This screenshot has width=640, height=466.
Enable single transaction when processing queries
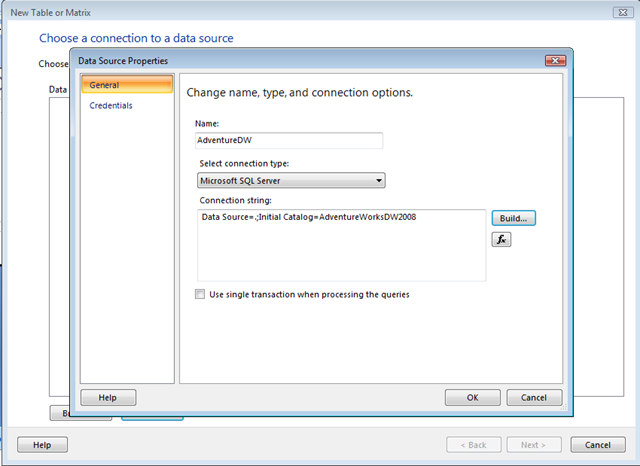[200, 294]
